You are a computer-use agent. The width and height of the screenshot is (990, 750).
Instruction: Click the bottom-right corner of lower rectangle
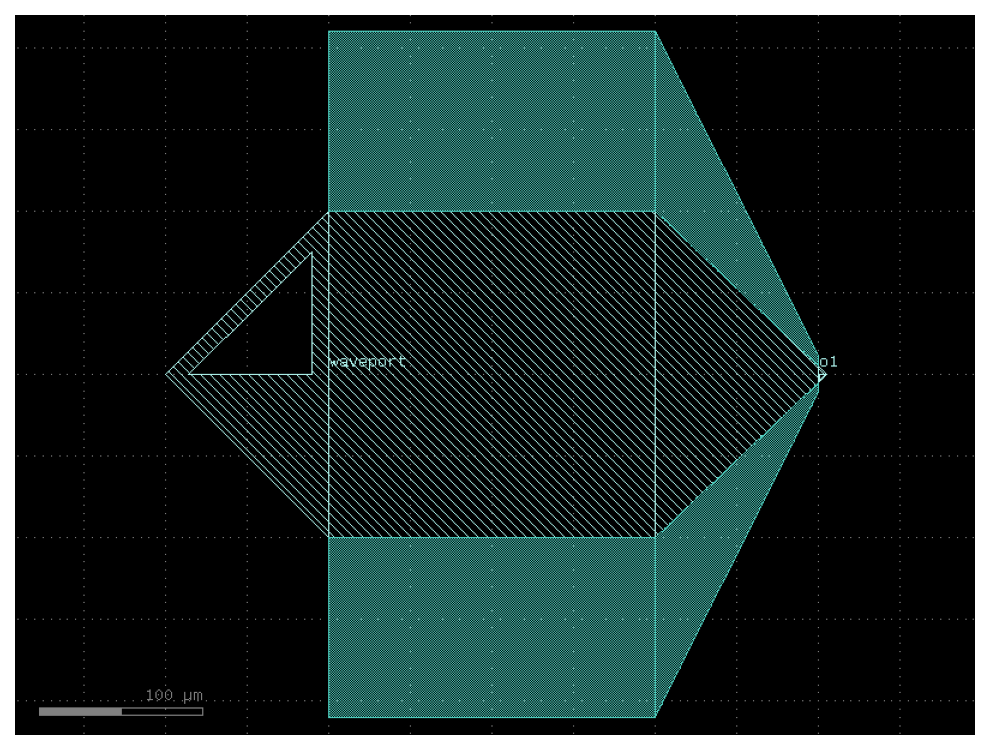[655, 717]
